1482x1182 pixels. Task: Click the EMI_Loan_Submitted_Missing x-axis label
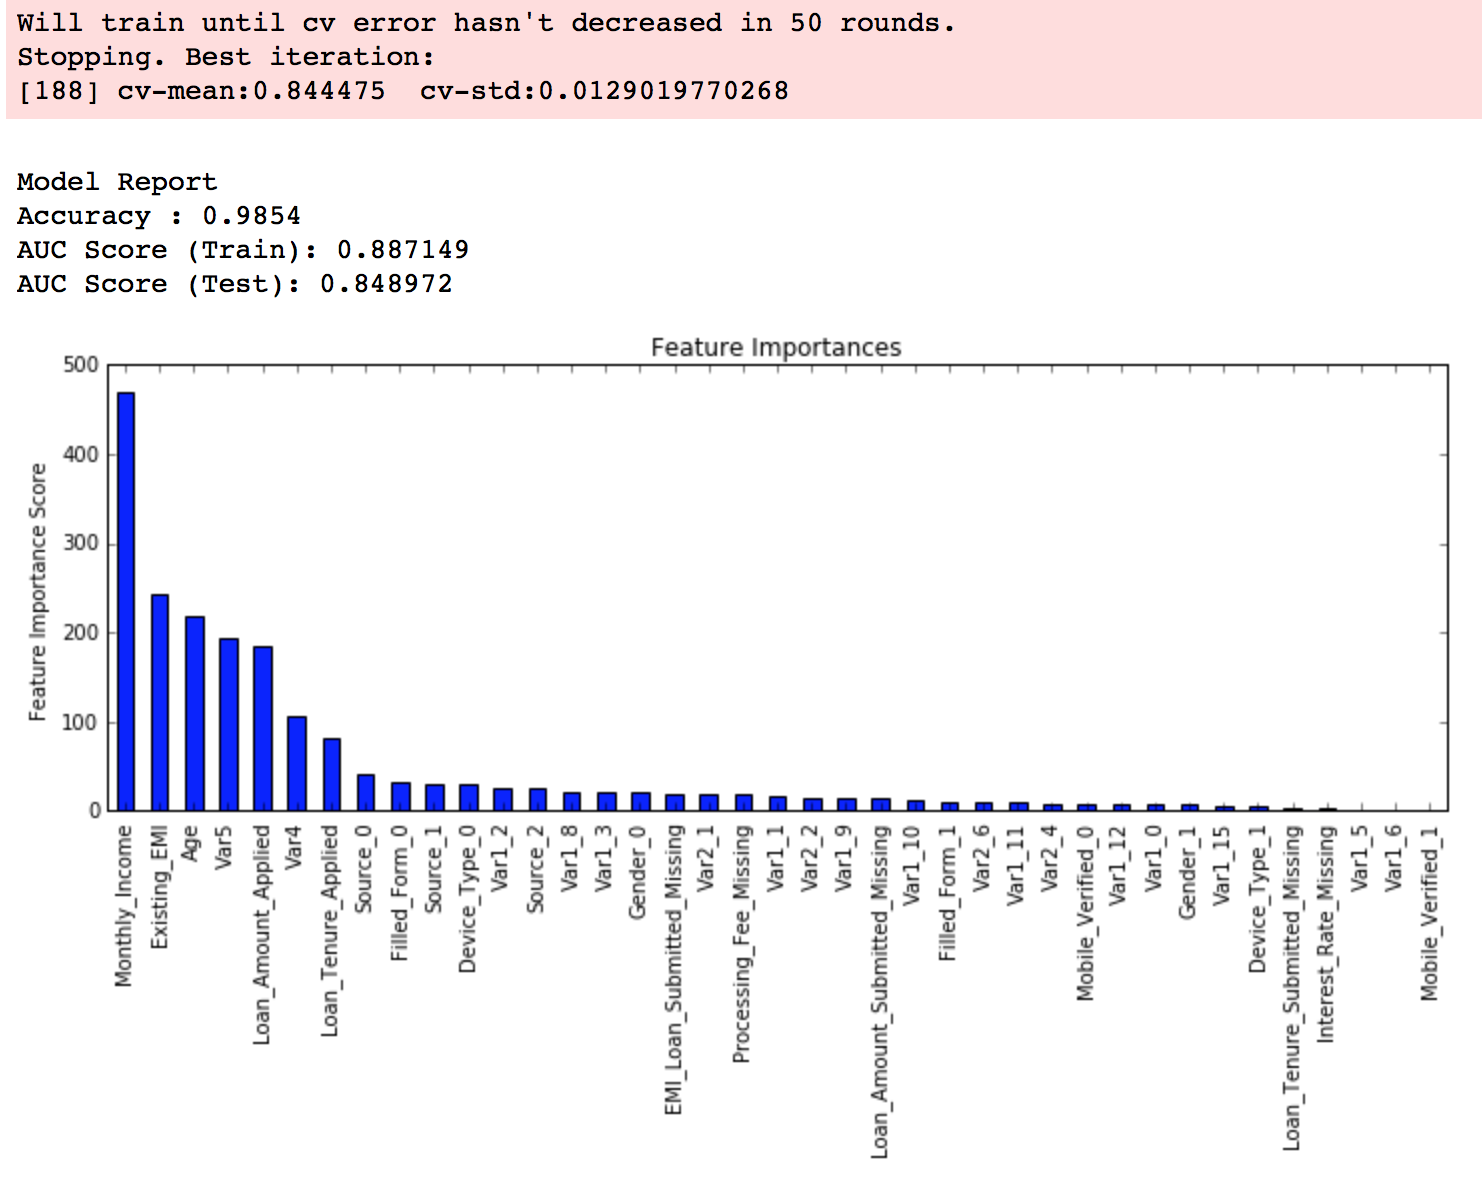coord(674,970)
